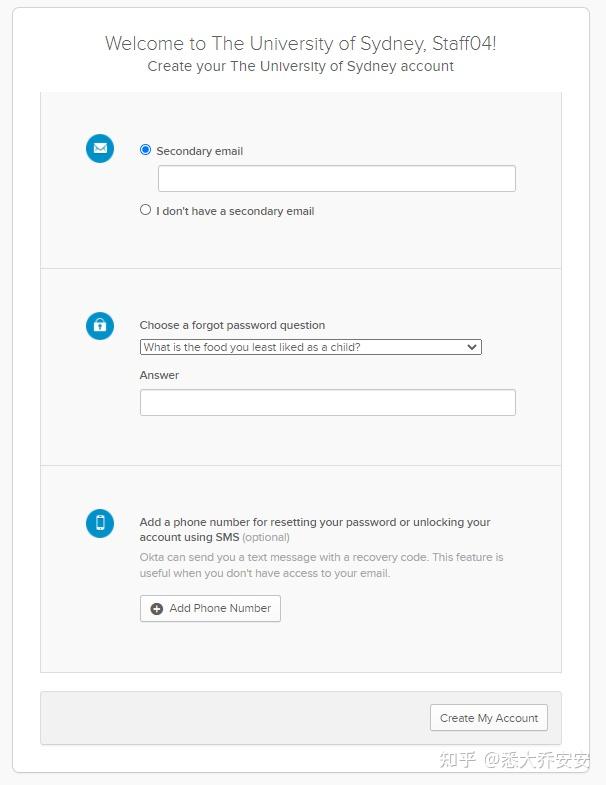Screen dimensions: 606x785
Task: Click the Welcome to The University of Sydney heading
Action: 300,43
